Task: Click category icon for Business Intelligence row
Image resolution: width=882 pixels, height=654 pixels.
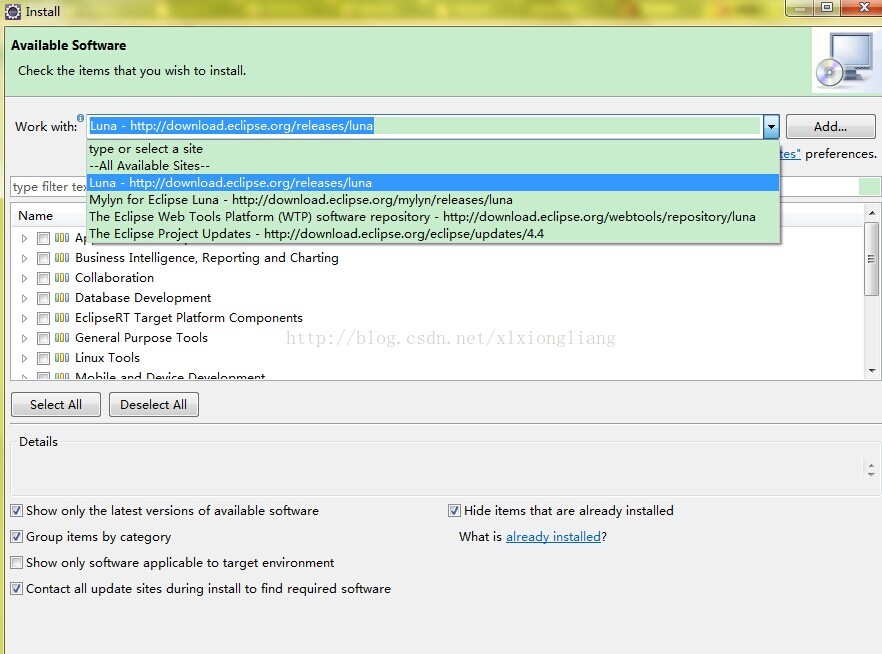Action: 62,258
